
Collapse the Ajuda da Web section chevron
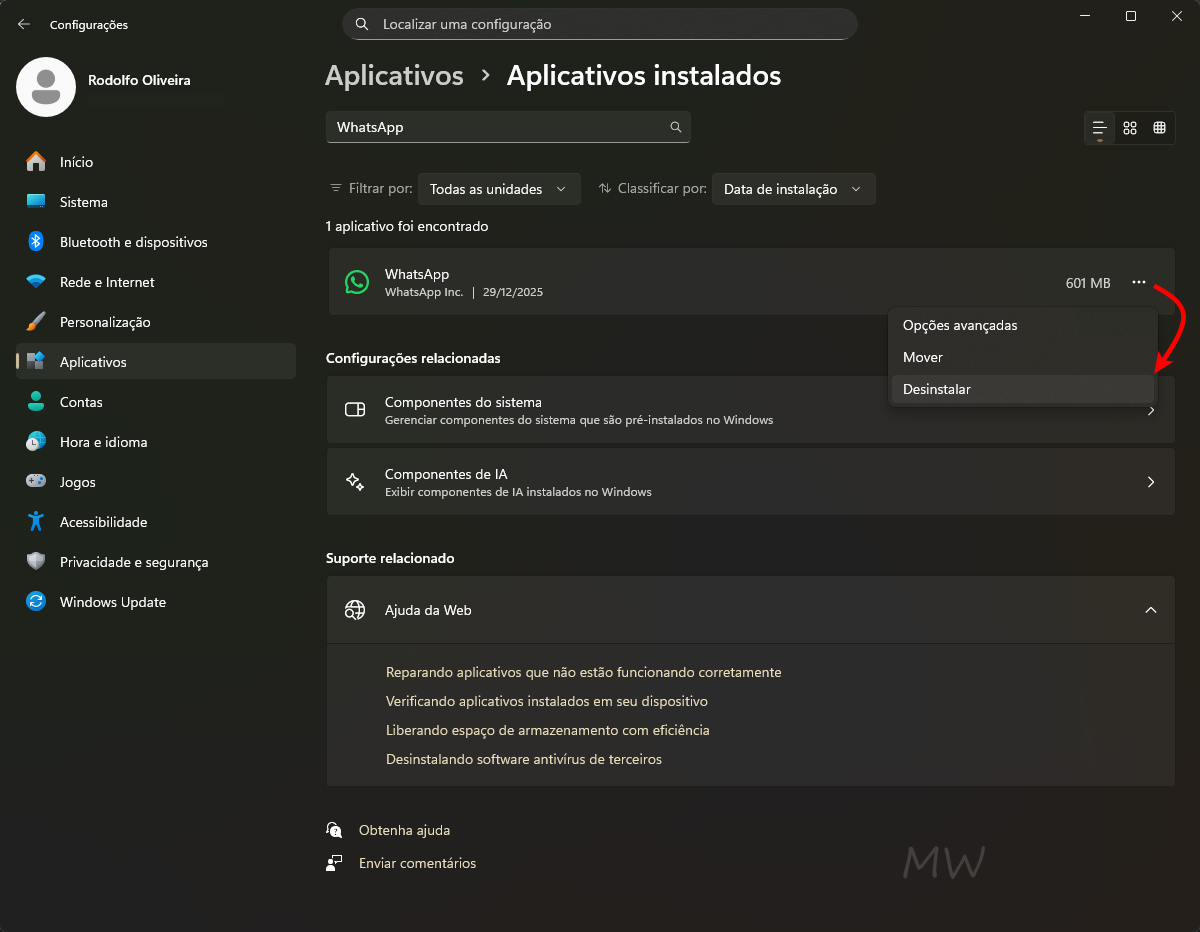click(1151, 610)
